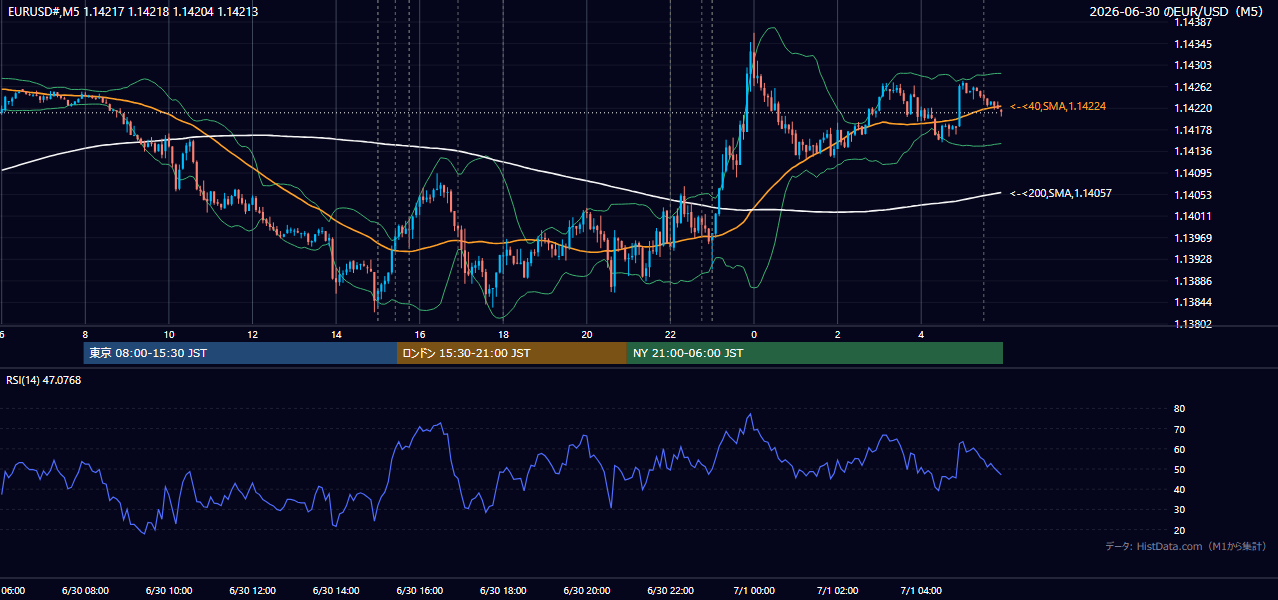
Task: Click the RSI scale value 70
Action: [1180, 429]
